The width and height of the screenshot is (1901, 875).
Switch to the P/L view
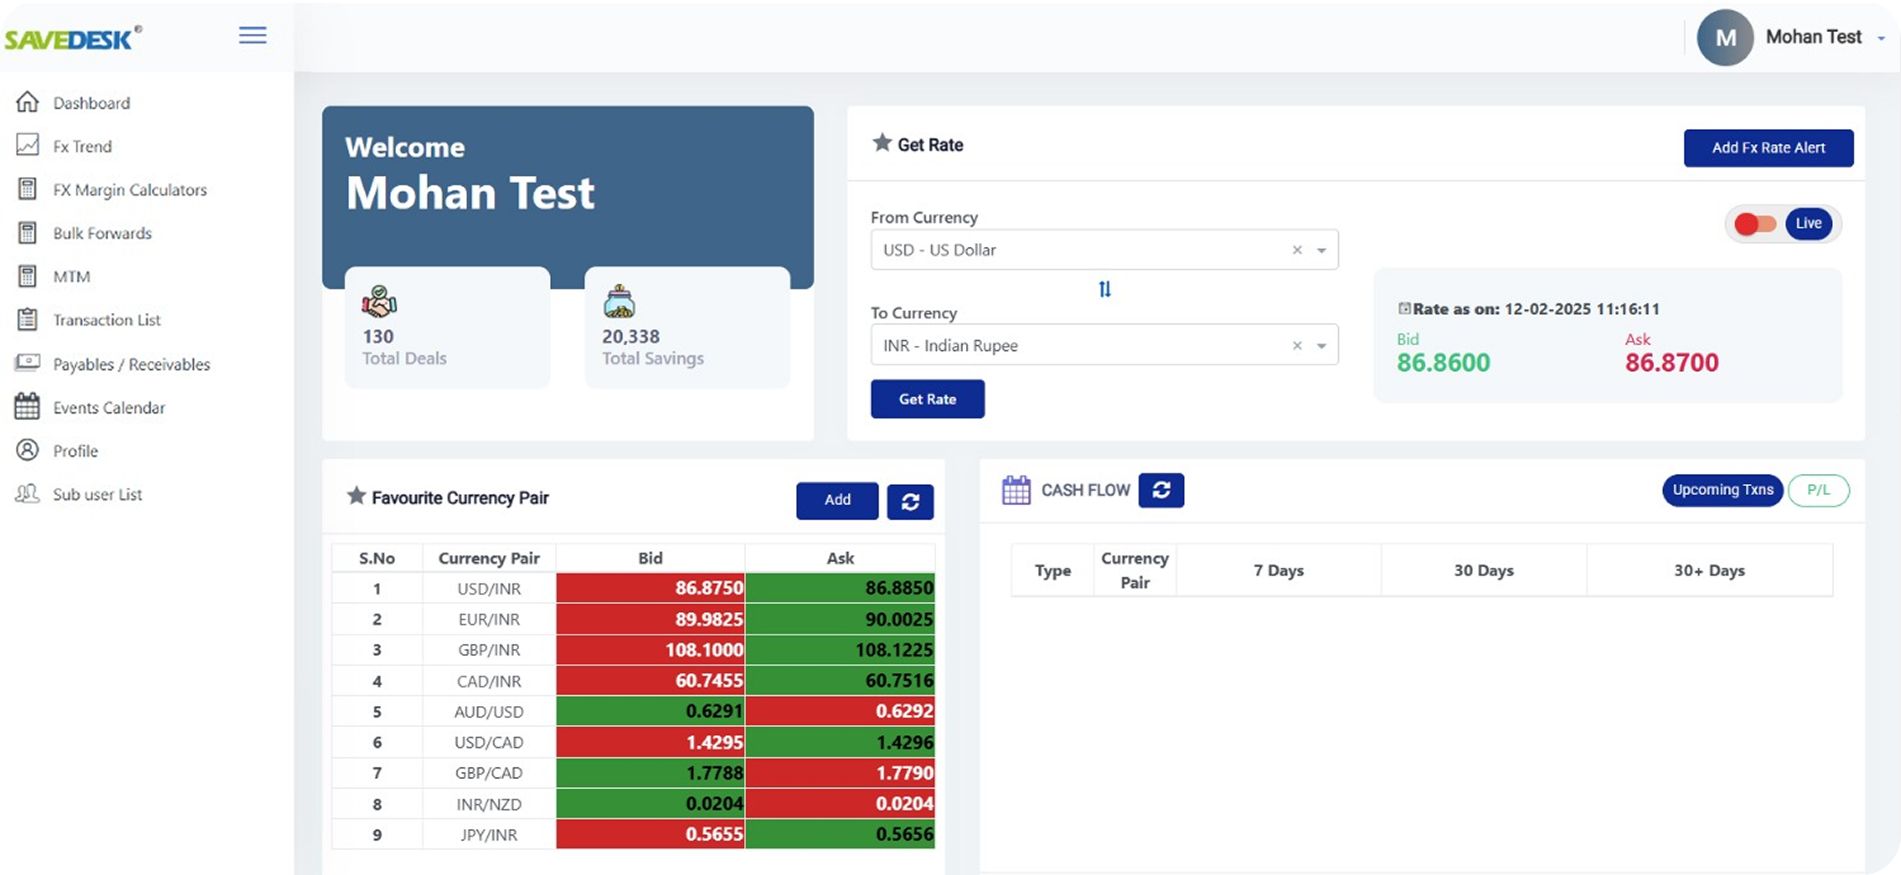tap(1818, 490)
